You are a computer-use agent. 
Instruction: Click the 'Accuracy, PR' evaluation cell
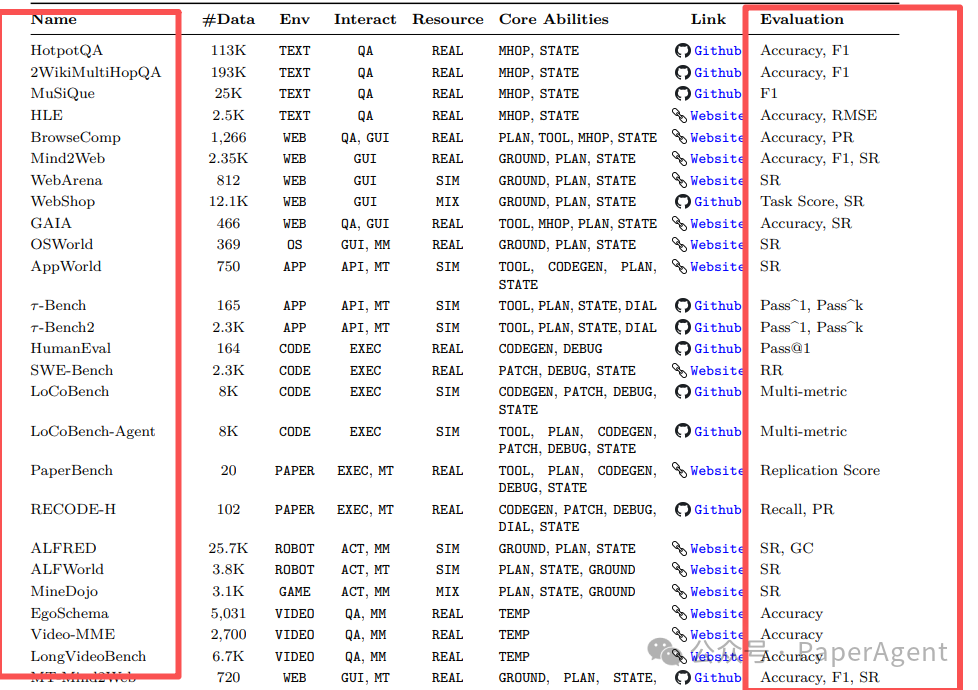807,137
